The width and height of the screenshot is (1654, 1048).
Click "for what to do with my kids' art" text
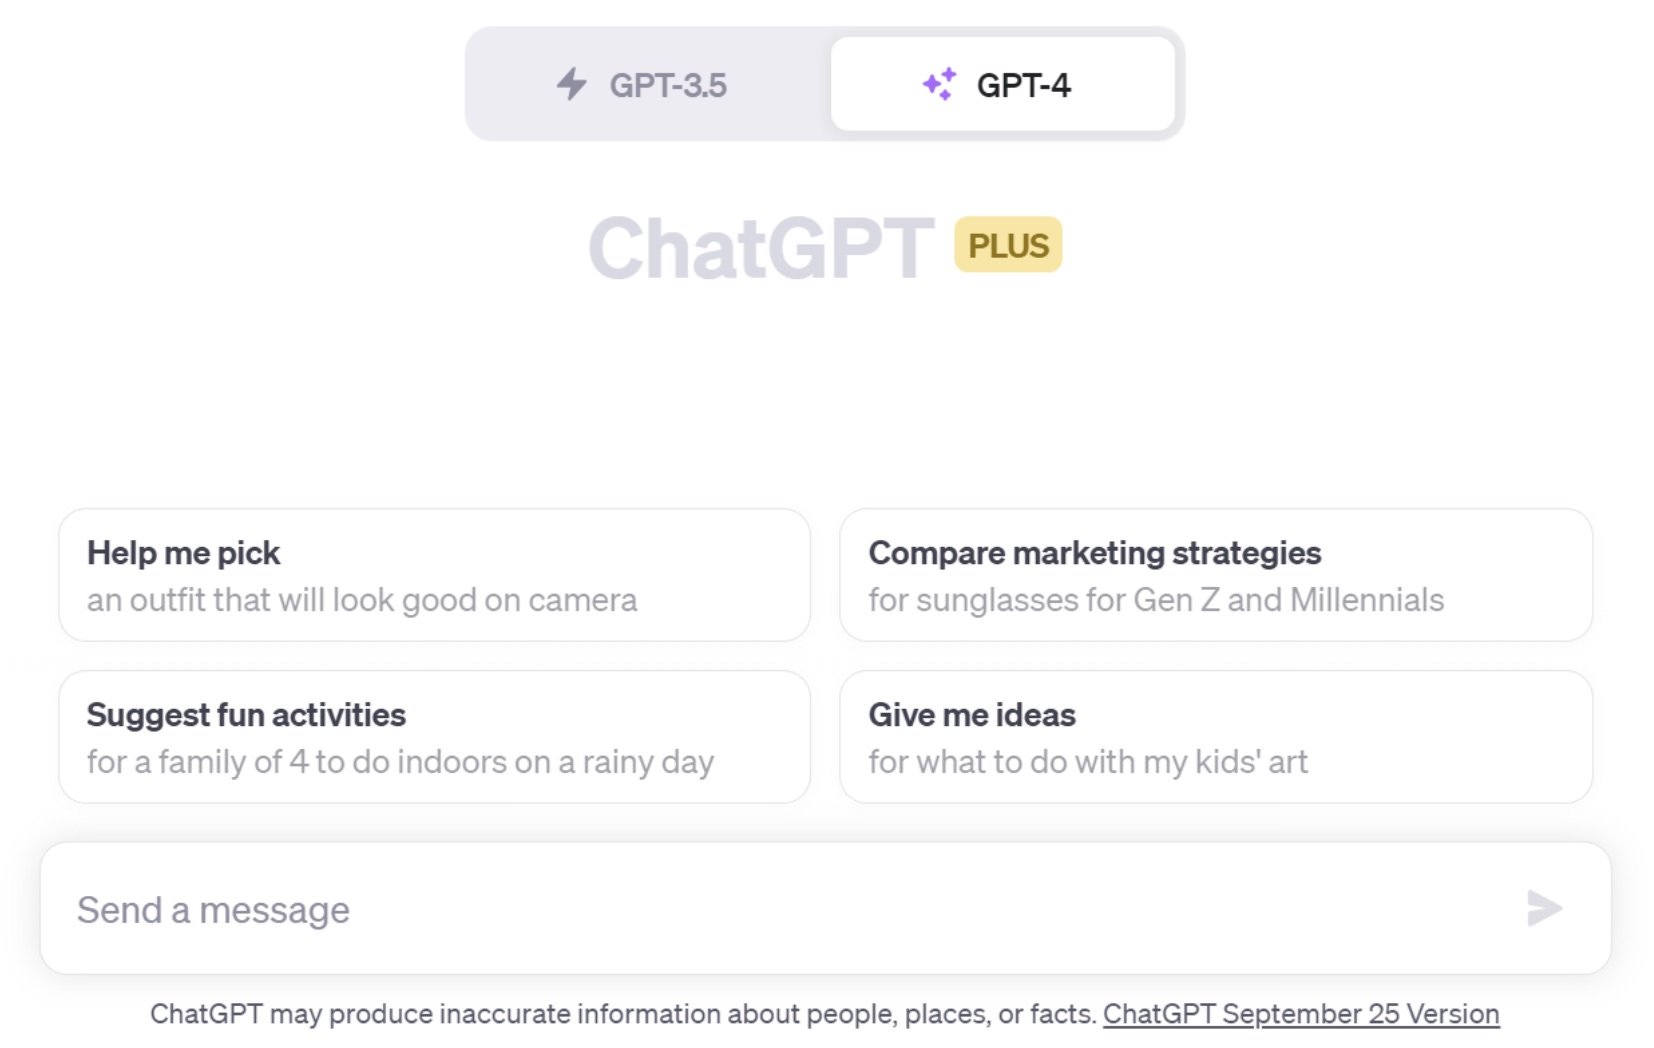[x=1088, y=762]
